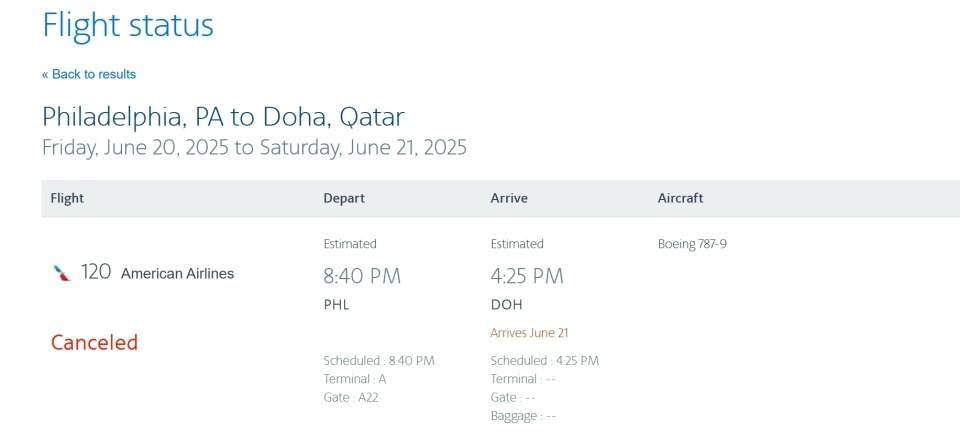Select the 4:25 PM estimated arrival time
The width and height of the screenshot is (960, 433).
point(527,276)
